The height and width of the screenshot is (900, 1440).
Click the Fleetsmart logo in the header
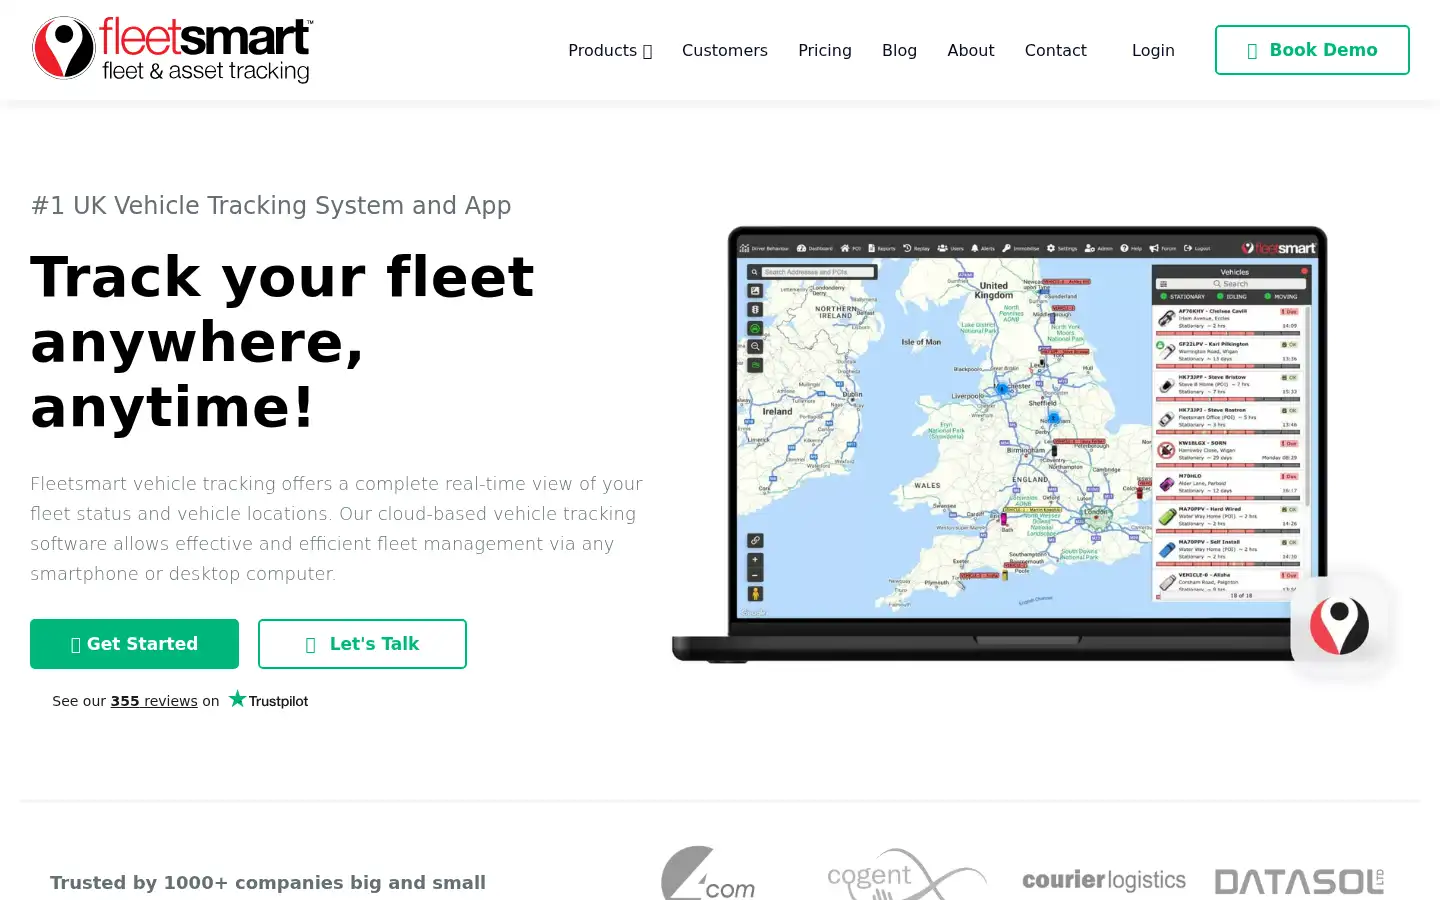[172, 49]
